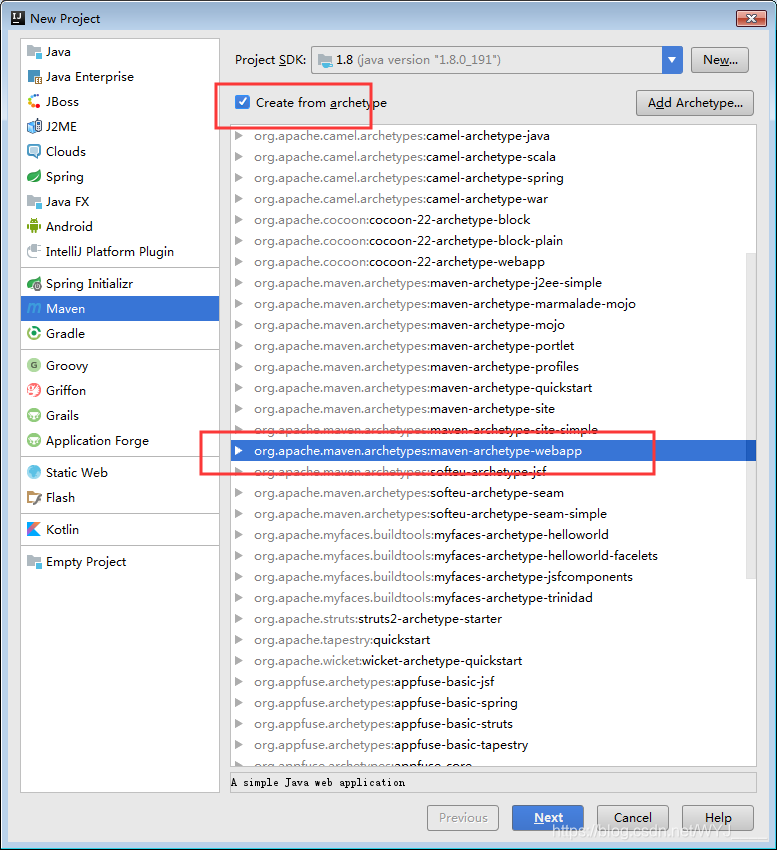Click the Help button
The height and width of the screenshot is (850, 777).
[x=718, y=817]
